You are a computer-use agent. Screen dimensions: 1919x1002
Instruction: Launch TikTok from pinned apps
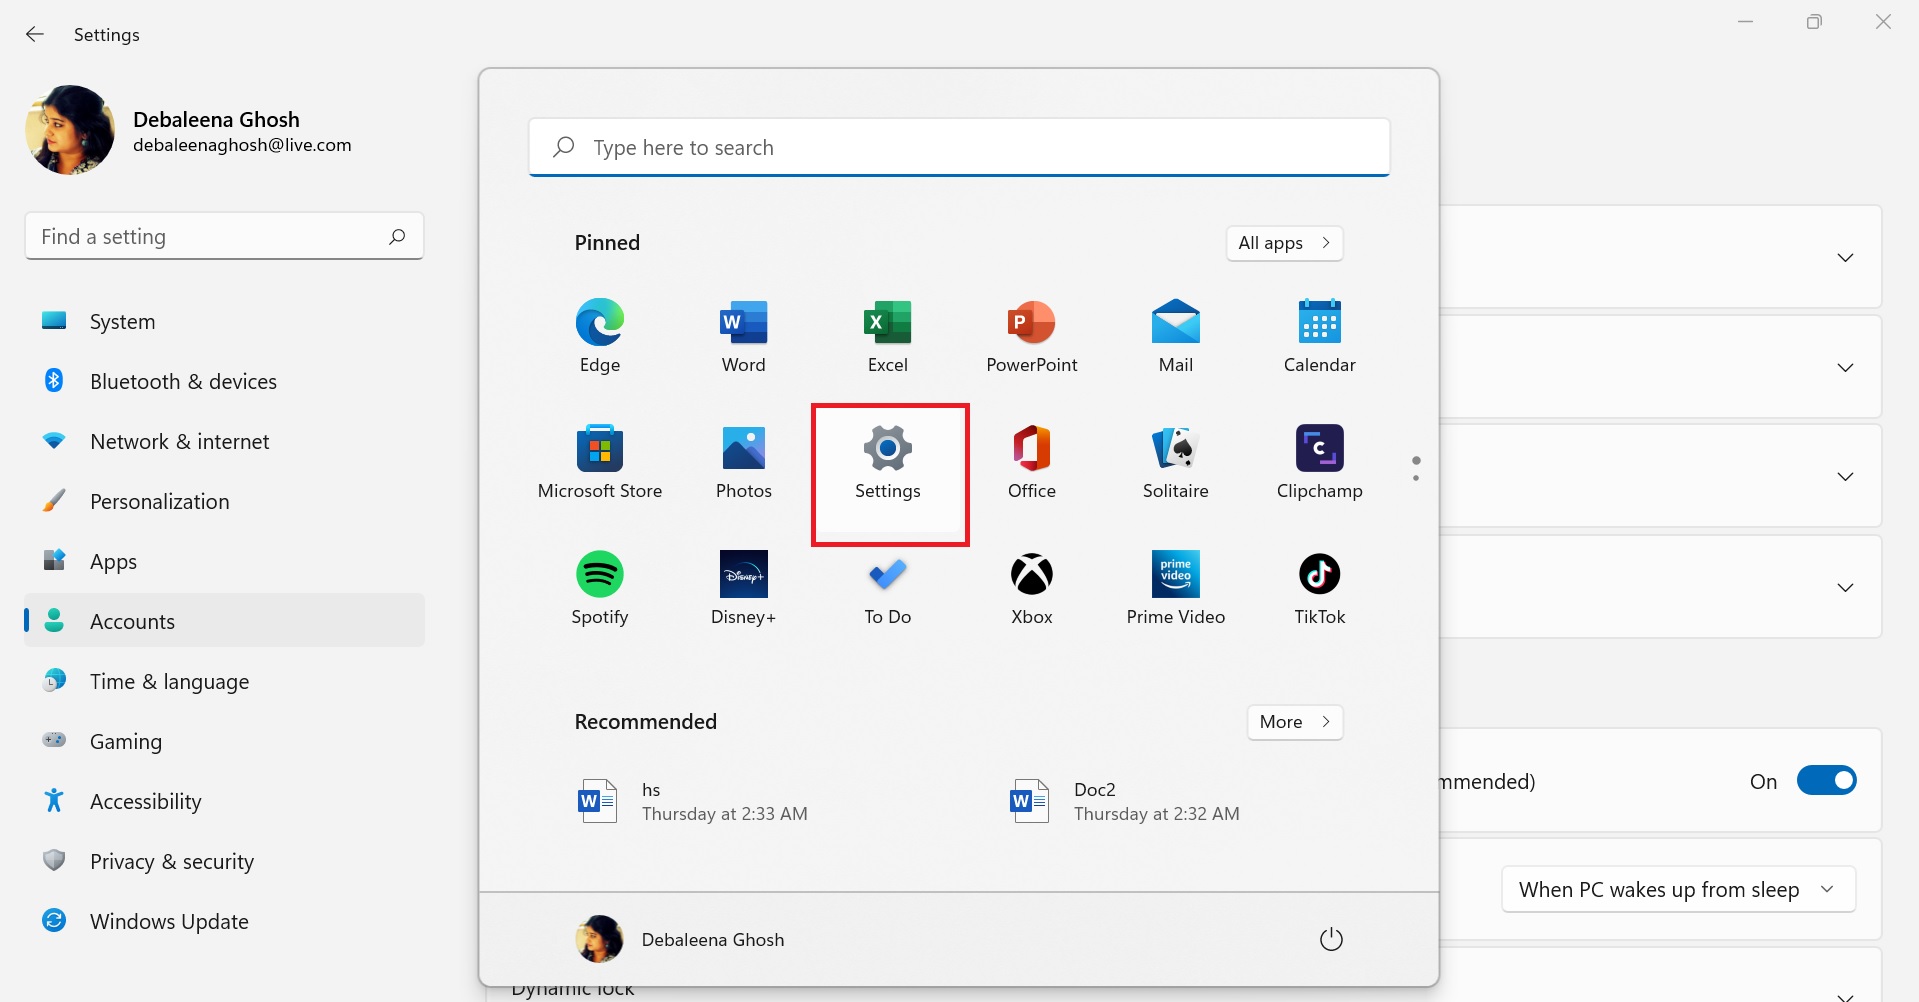[x=1320, y=588]
